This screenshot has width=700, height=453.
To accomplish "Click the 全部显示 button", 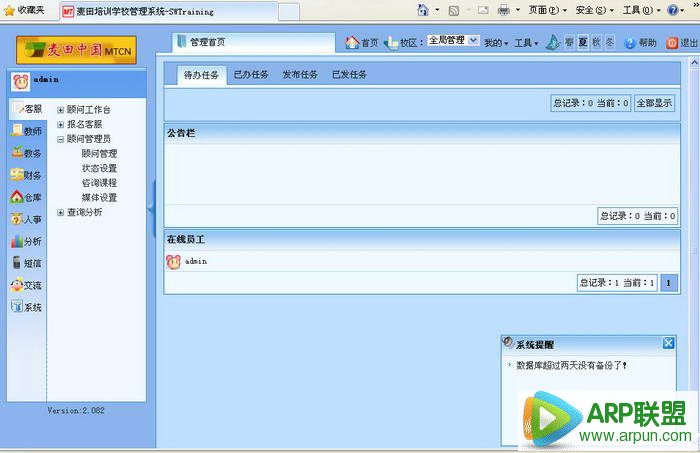I will click(x=655, y=103).
